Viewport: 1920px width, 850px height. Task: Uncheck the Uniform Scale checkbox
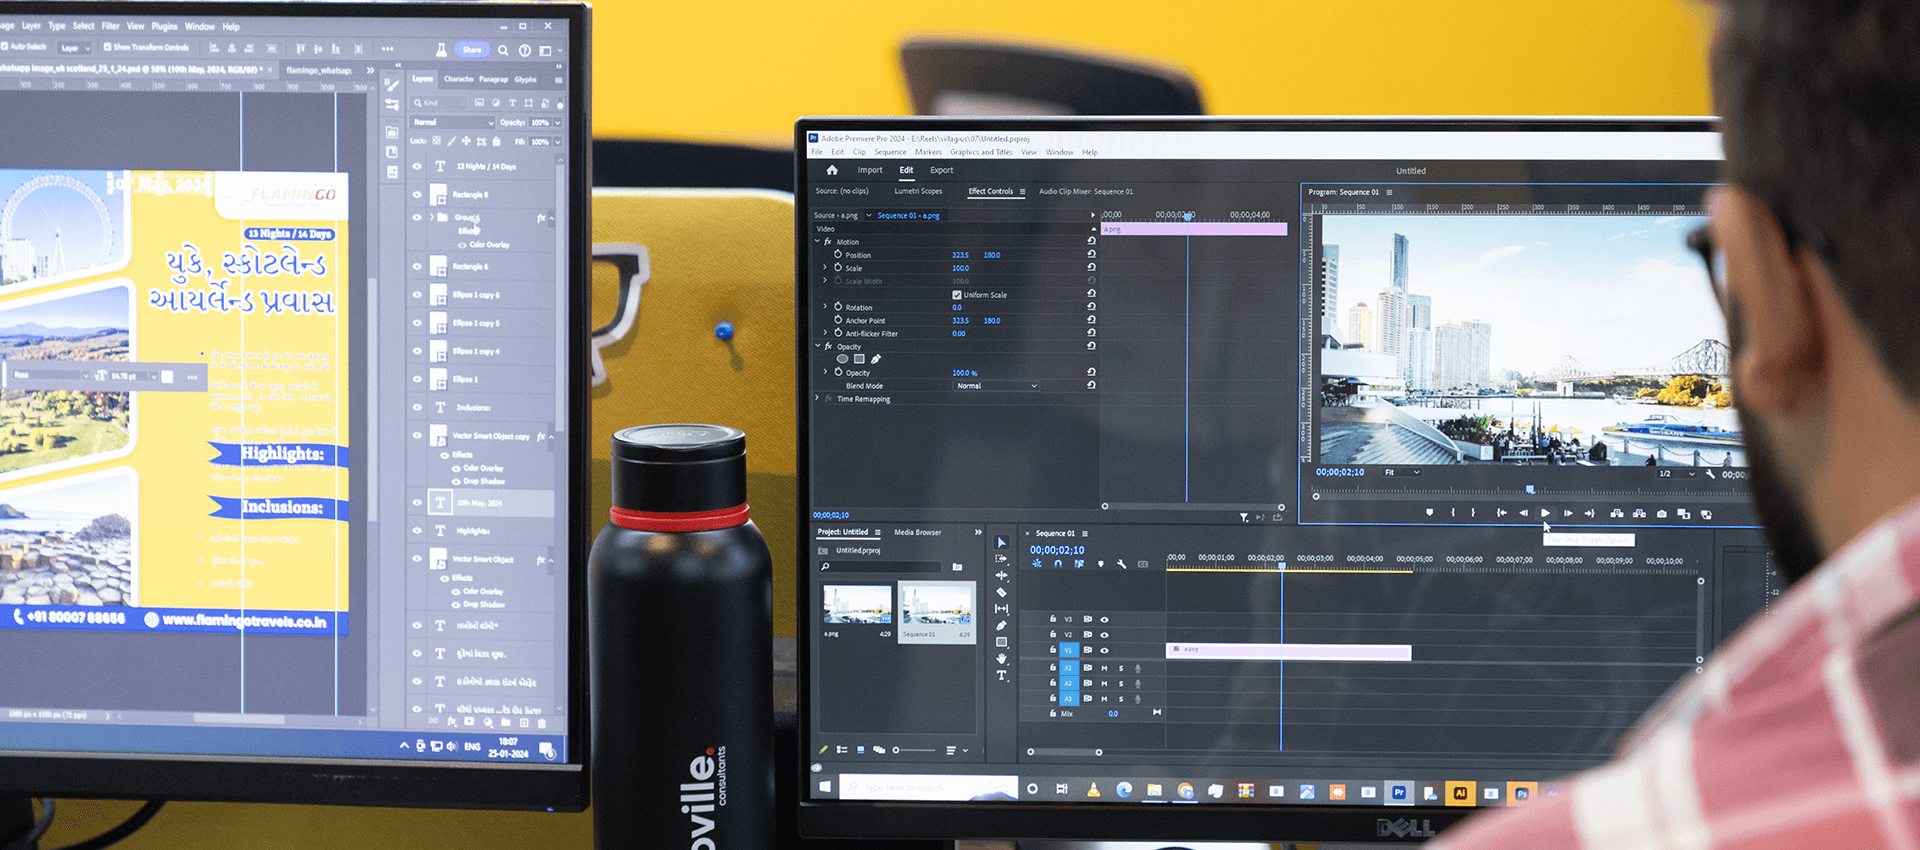[x=957, y=295]
